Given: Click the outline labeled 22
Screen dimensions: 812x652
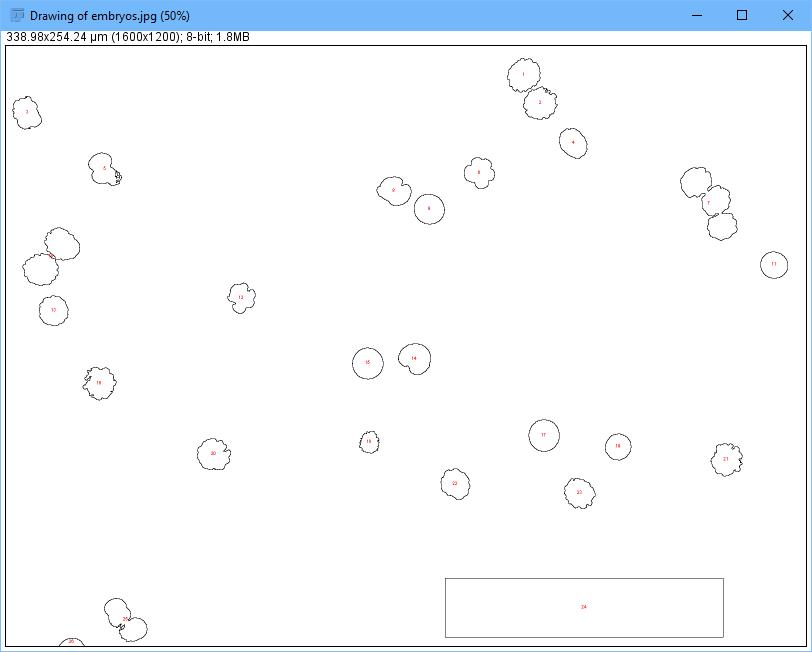Looking at the screenshot, I should (x=455, y=484).
